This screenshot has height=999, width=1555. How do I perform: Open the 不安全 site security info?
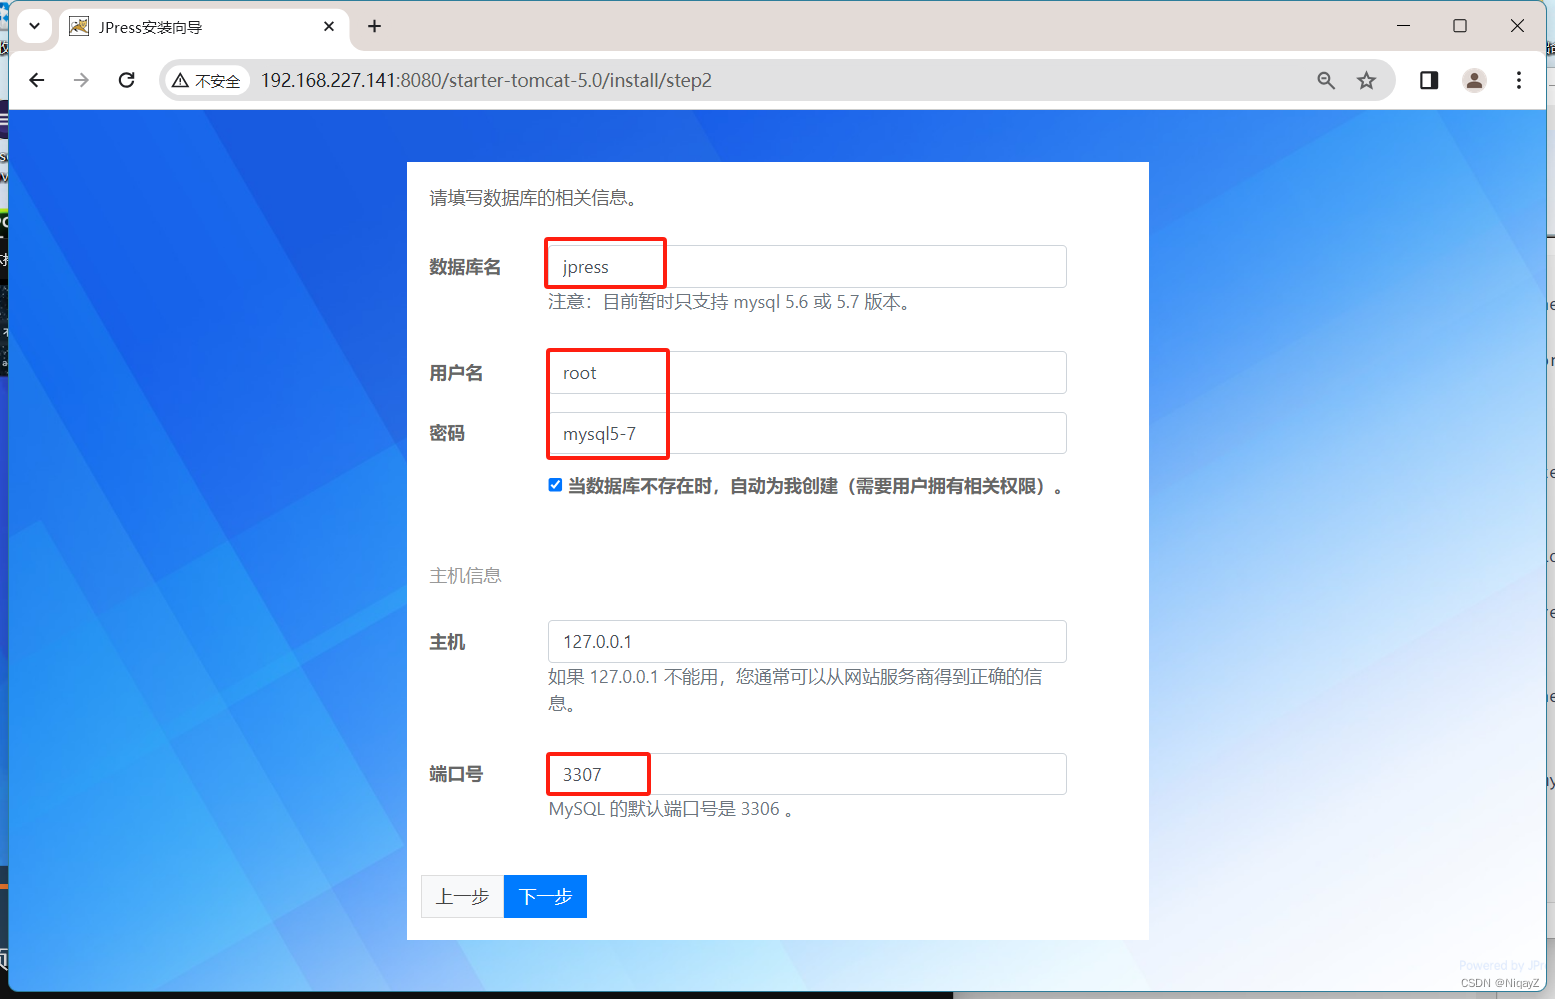(206, 81)
